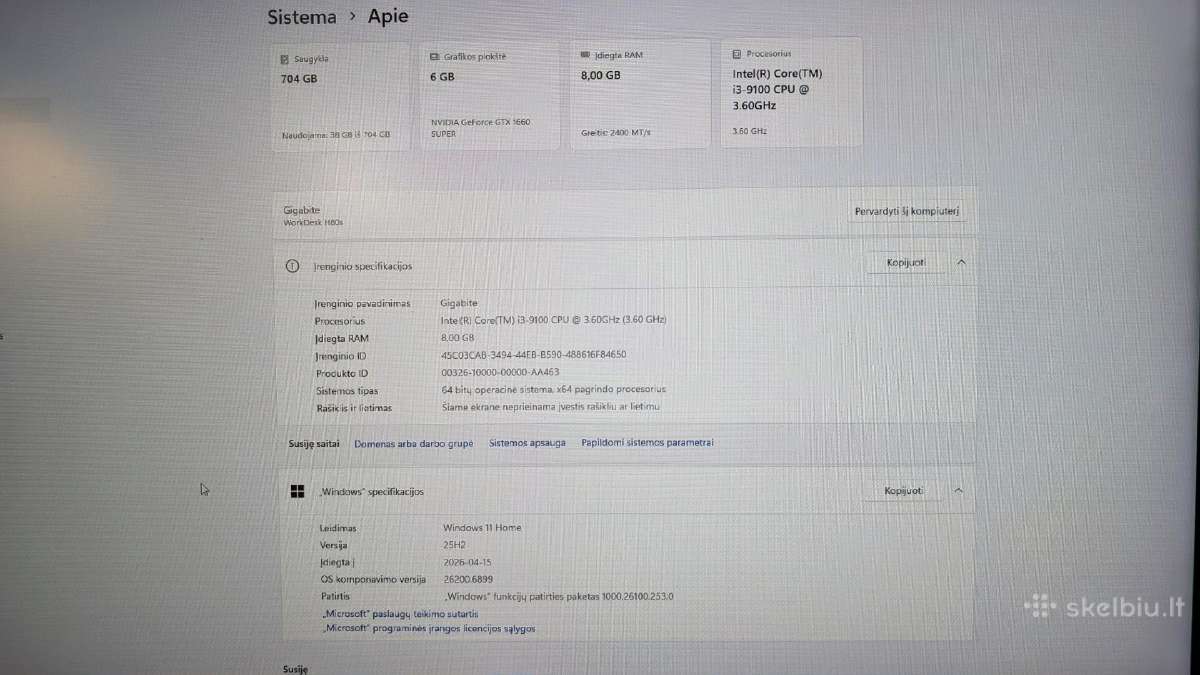Select the install date 2026-04-15
This screenshot has height=675, width=1200.
(468, 563)
